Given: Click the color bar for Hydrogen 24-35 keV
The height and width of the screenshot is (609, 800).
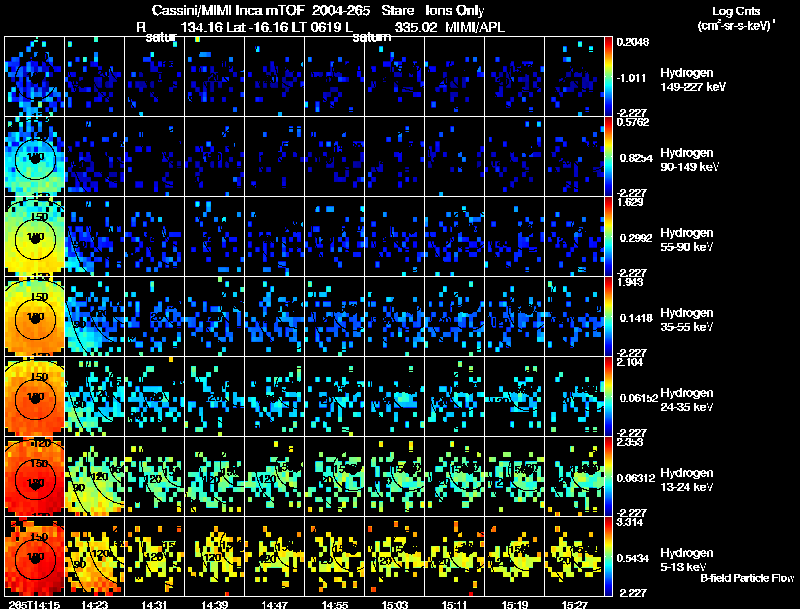Looking at the screenshot, I should pyautogui.click(x=608, y=397).
